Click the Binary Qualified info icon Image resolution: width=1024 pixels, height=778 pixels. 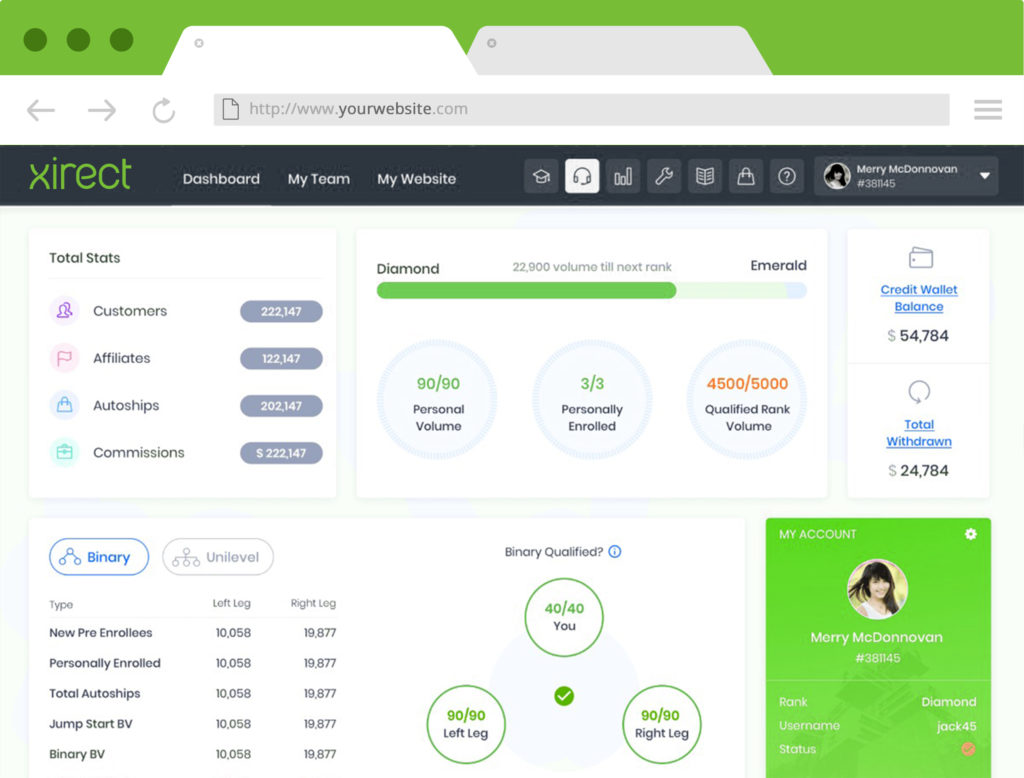(x=615, y=552)
